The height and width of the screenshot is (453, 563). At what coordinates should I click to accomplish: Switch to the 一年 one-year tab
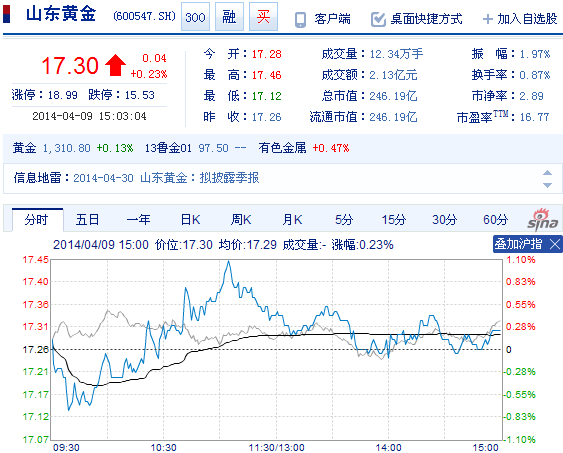click(x=138, y=220)
